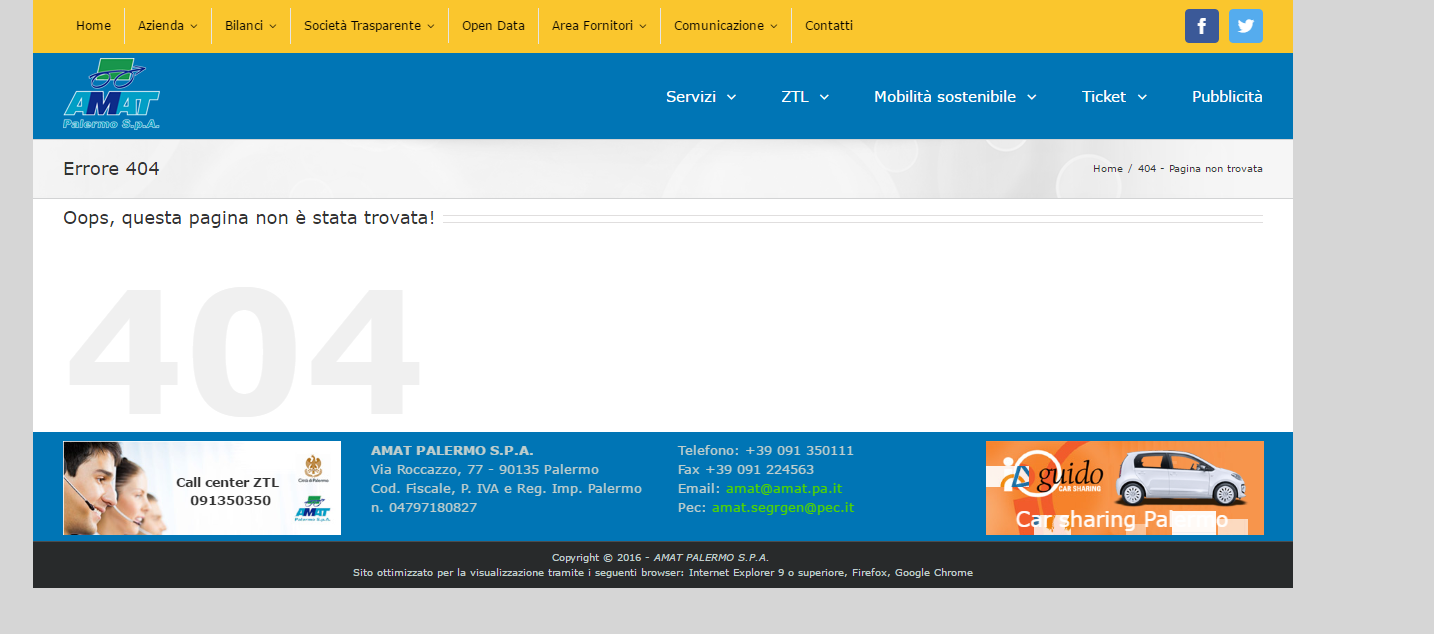The width and height of the screenshot is (1434, 634).
Task: Click the AMAT Palermo S.p.A. logo
Action: click(111, 95)
